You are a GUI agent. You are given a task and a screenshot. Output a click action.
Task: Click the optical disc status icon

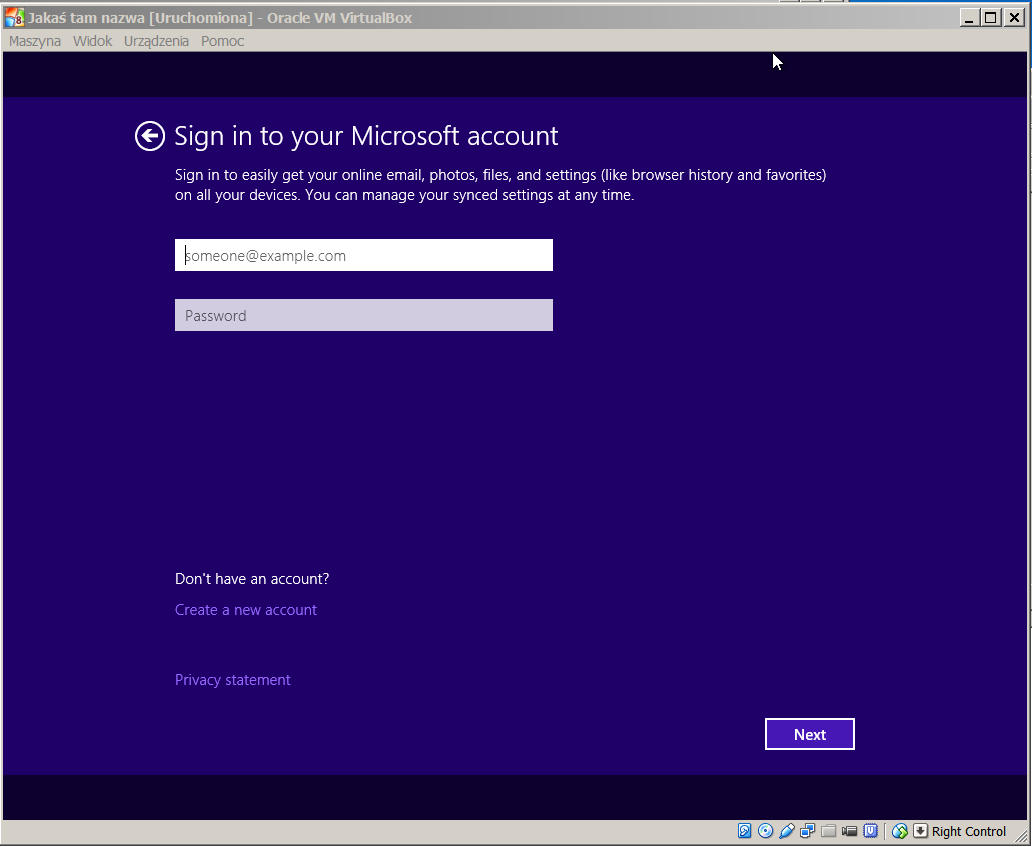point(765,831)
